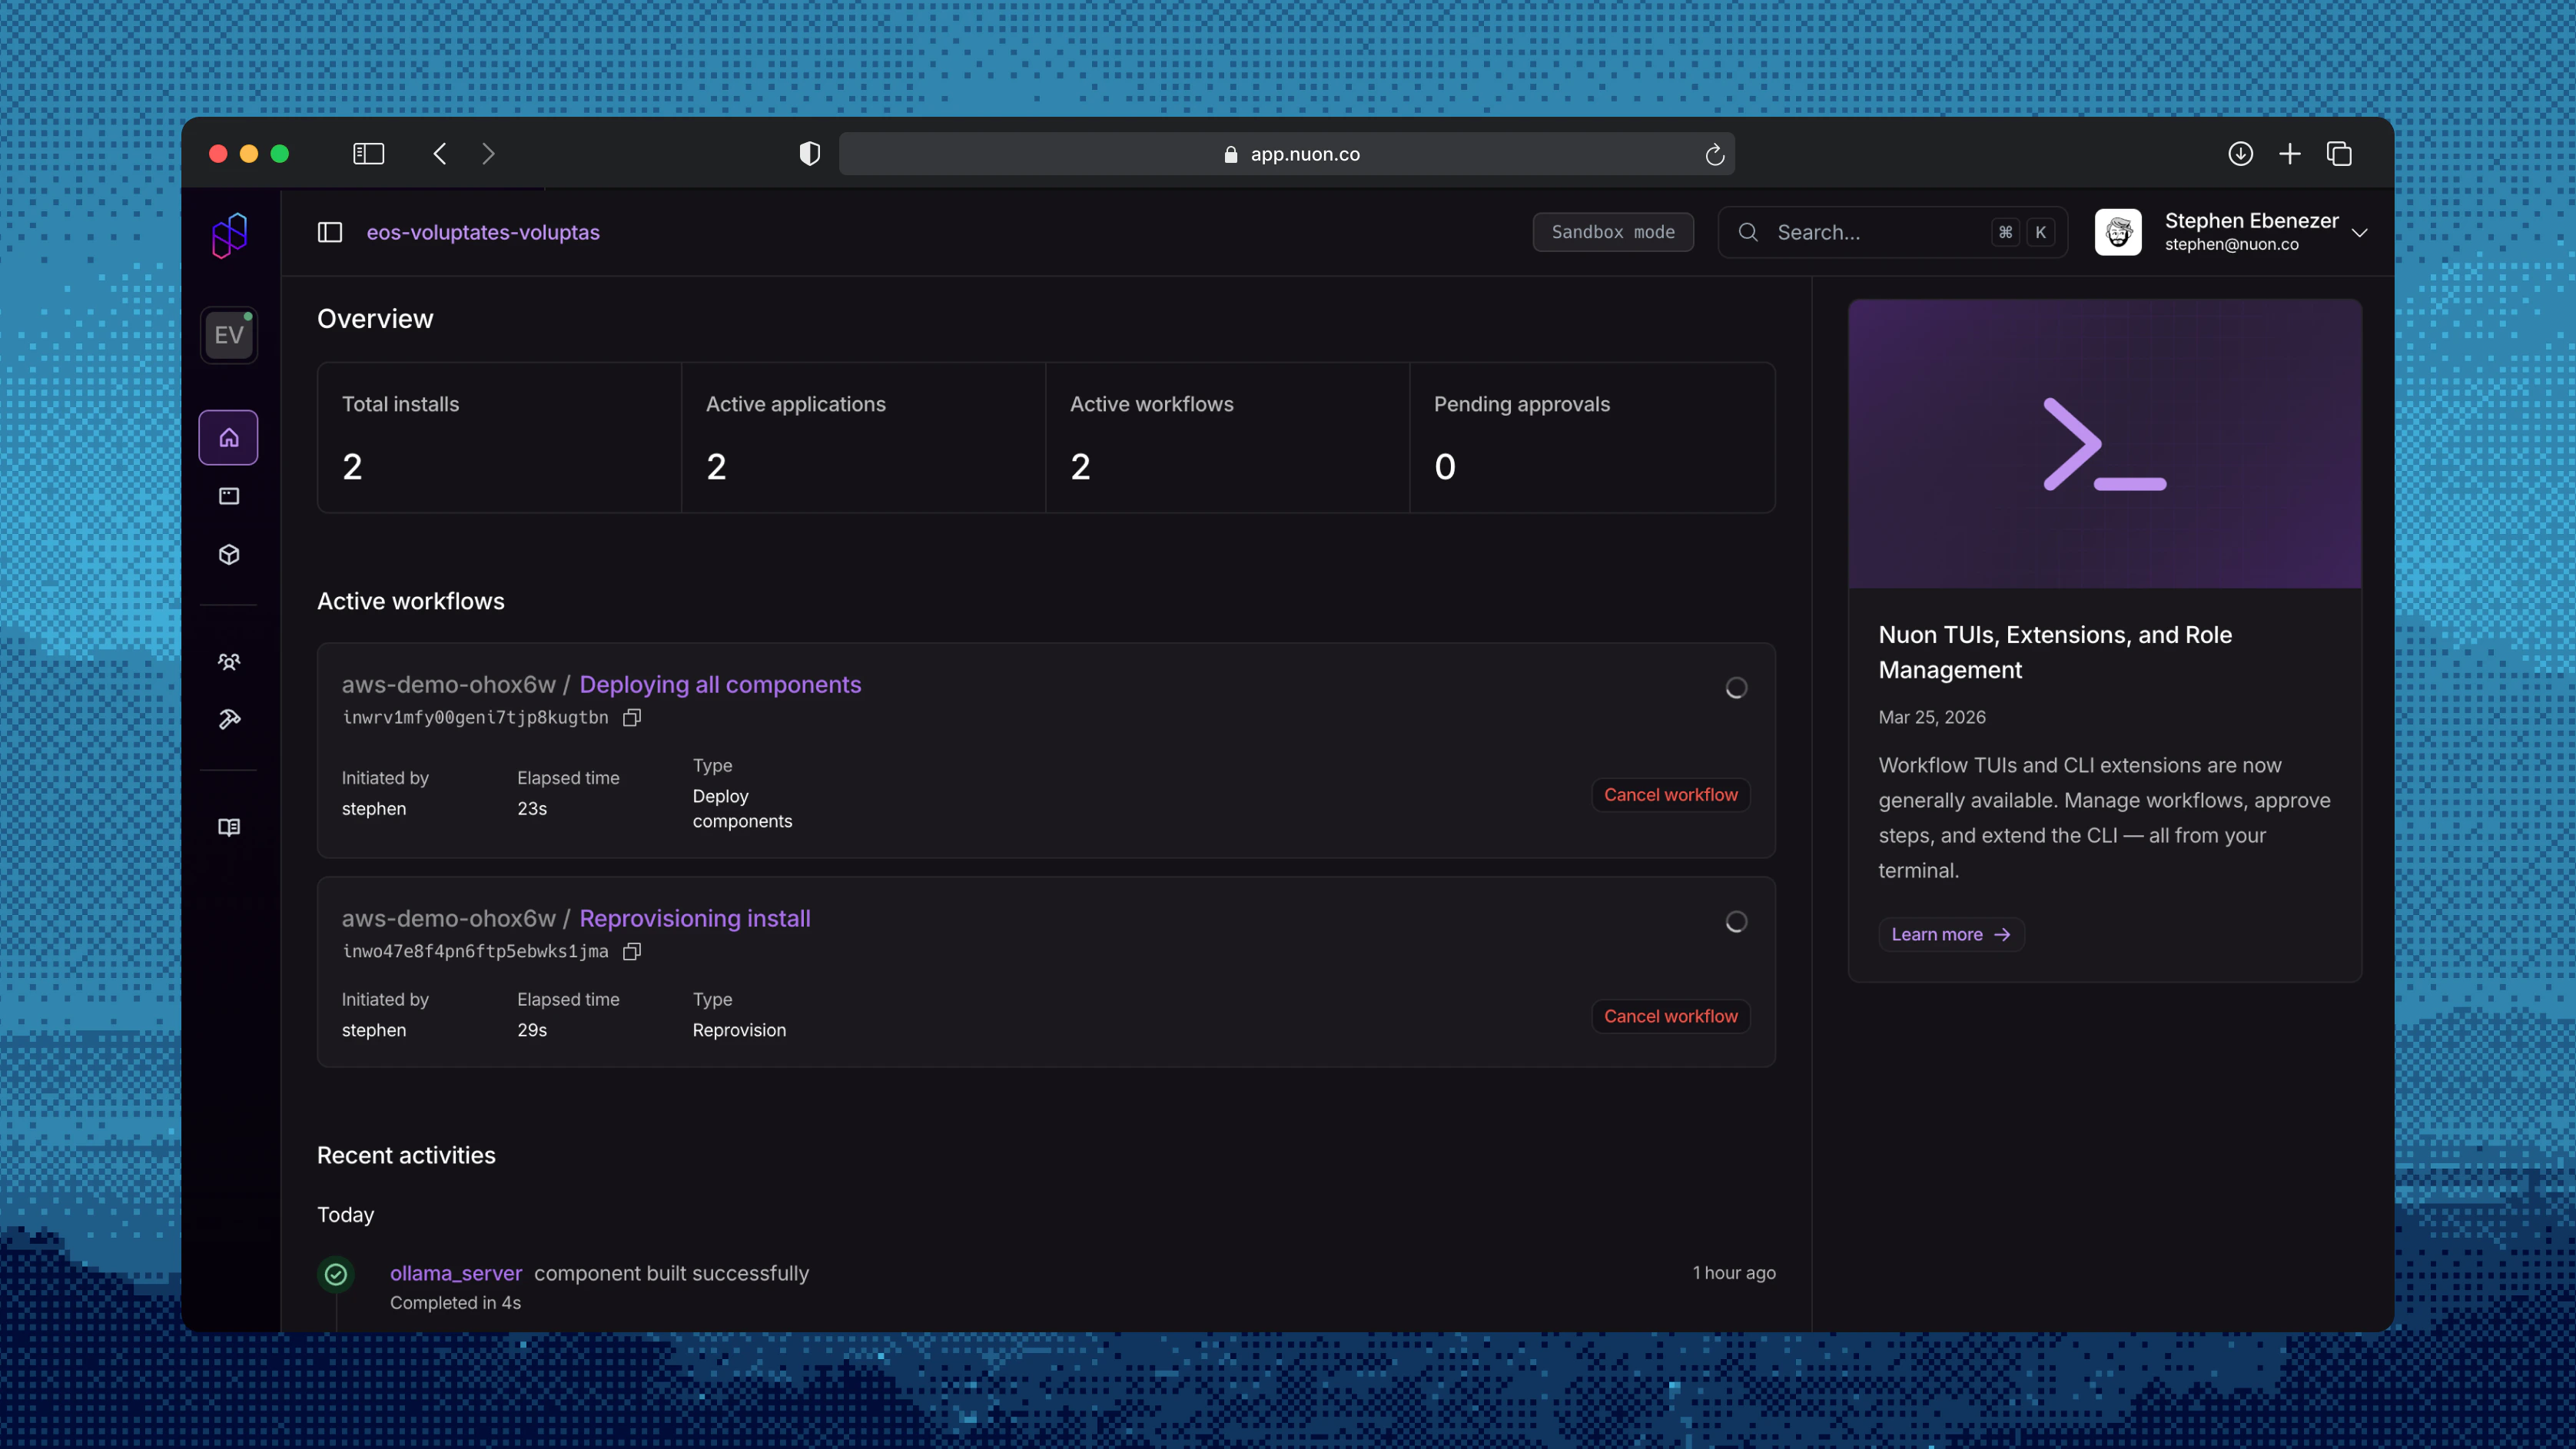2576x1449 pixels.
Task: Open the documentation book icon in sidebar
Action: coord(229,826)
